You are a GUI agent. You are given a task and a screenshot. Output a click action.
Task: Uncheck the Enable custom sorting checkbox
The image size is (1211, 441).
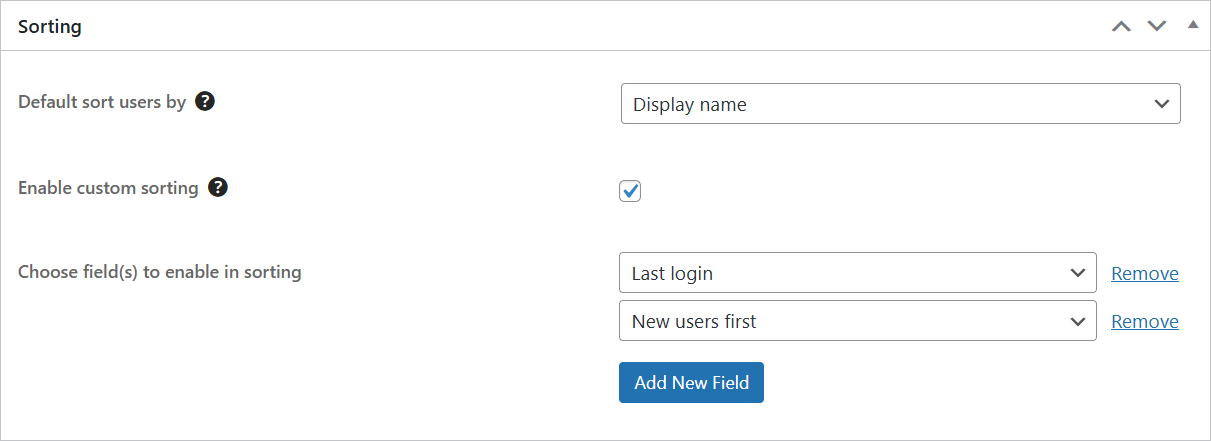[630, 191]
